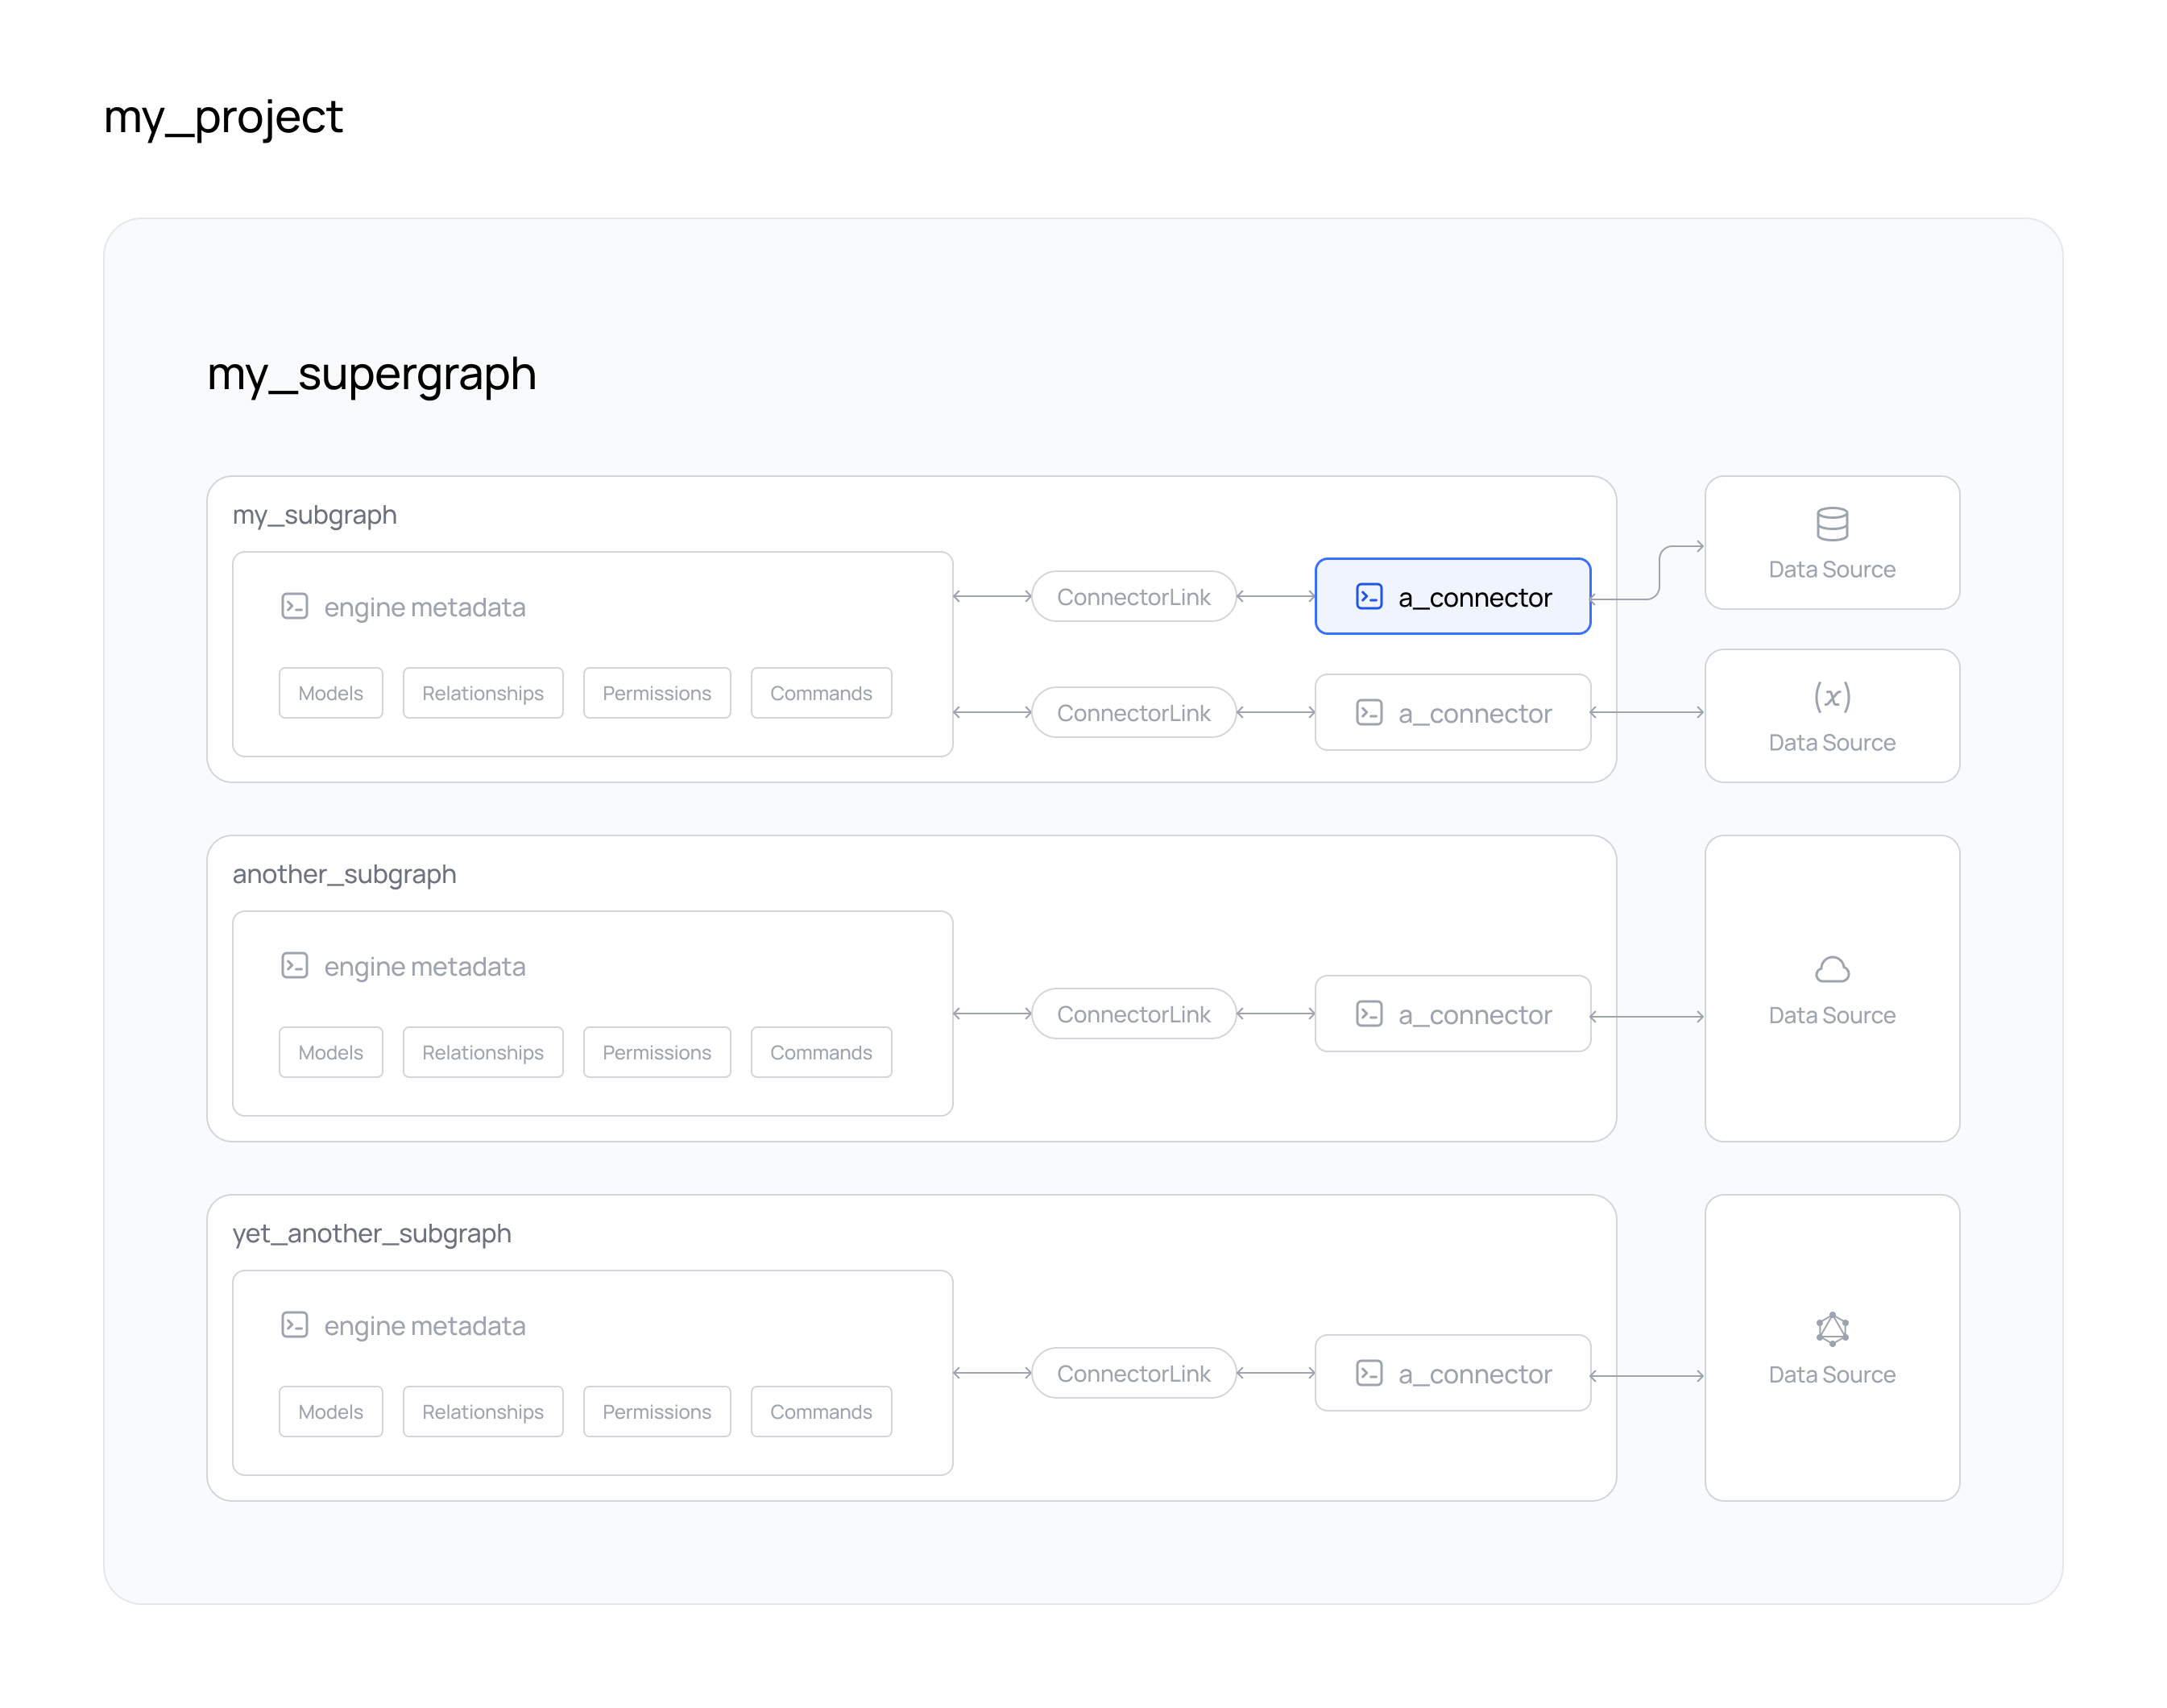Viewport: 2167px width, 1708px height.
Task: Click the engine metadata icon in yet_another_subgraph
Action: tap(296, 1323)
